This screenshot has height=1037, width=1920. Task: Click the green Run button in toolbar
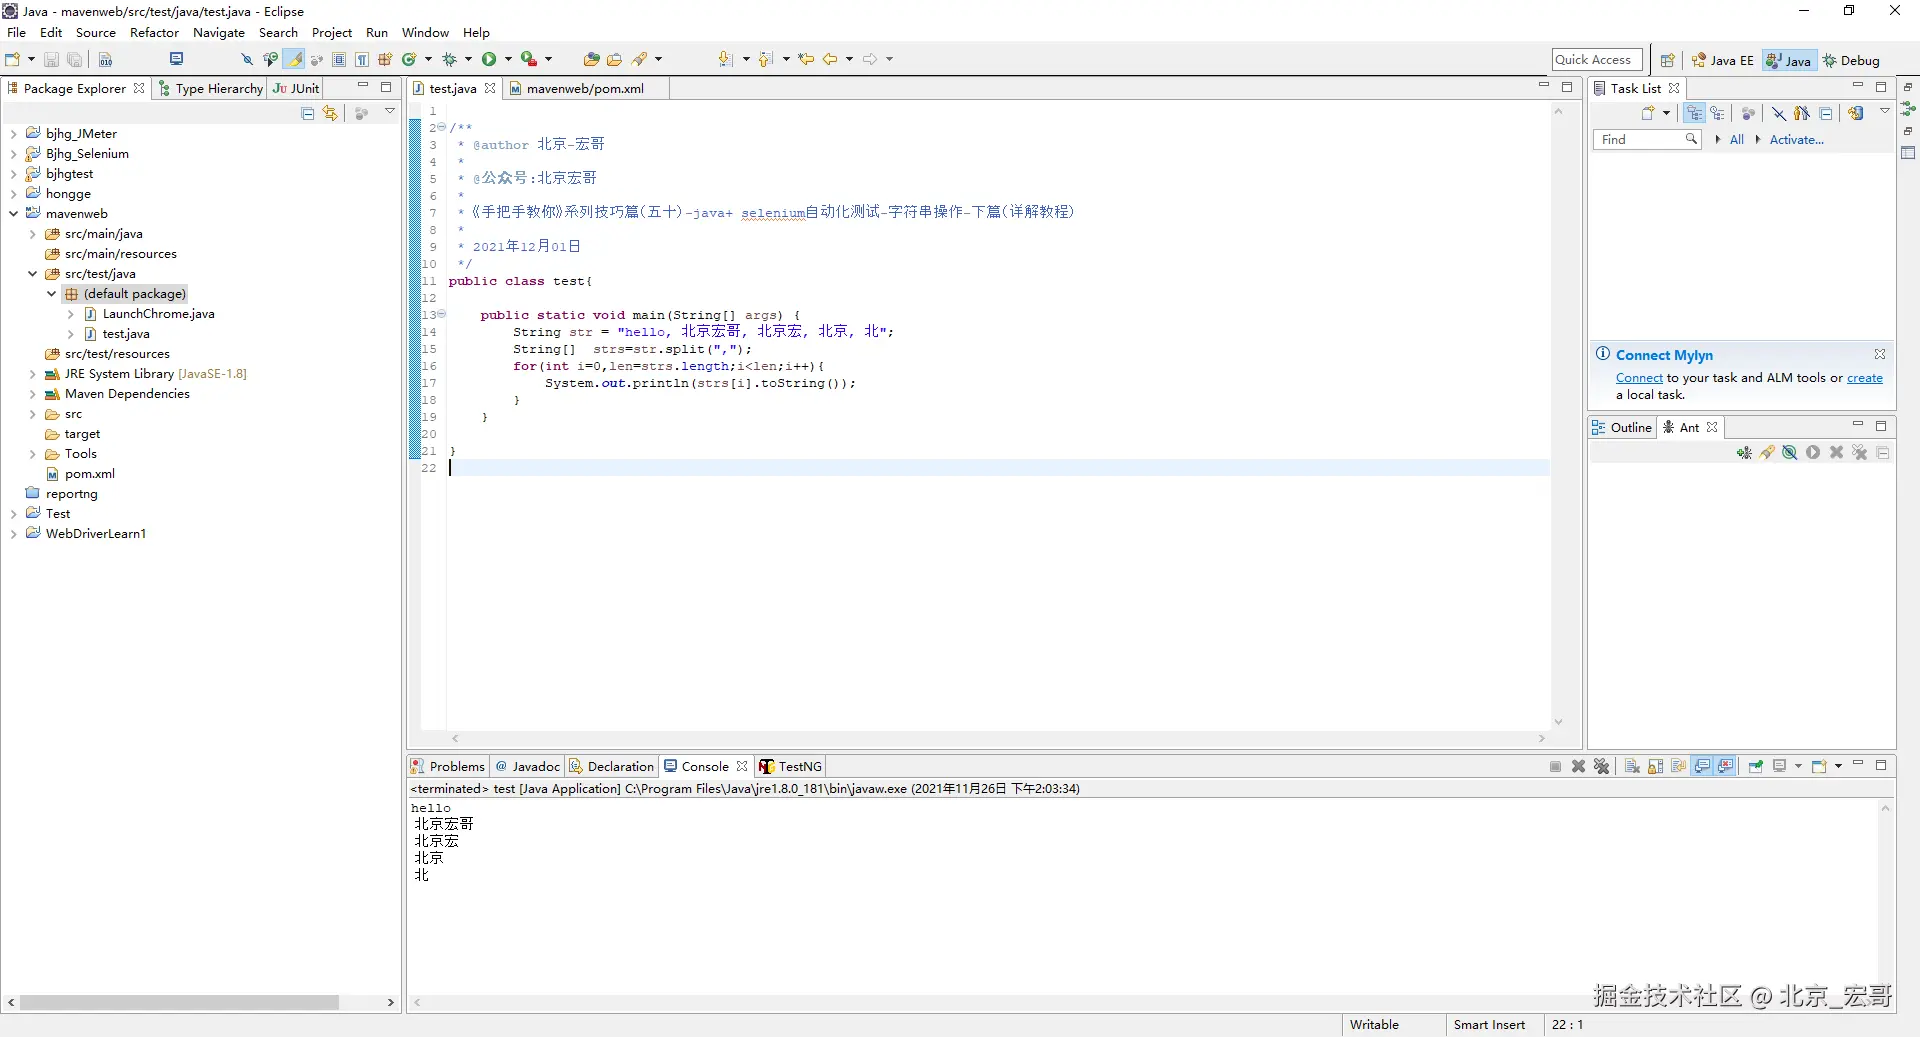click(x=489, y=59)
